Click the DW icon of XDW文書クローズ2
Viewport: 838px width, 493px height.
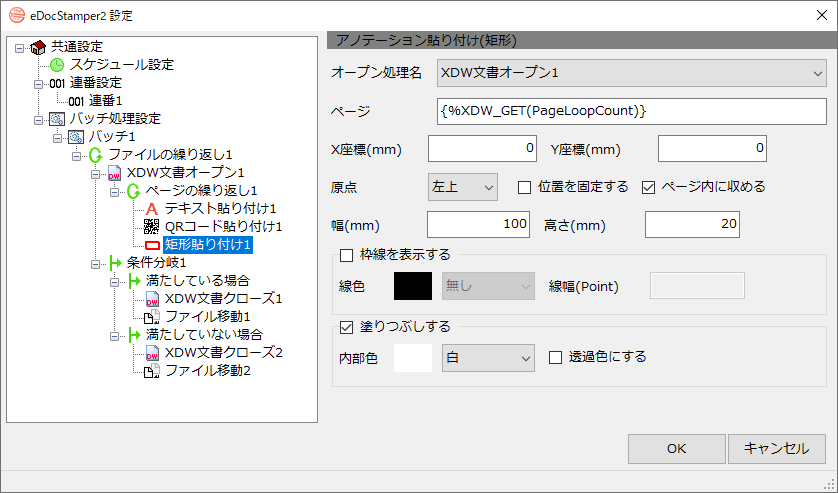pyautogui.click(x=152, y=353)
